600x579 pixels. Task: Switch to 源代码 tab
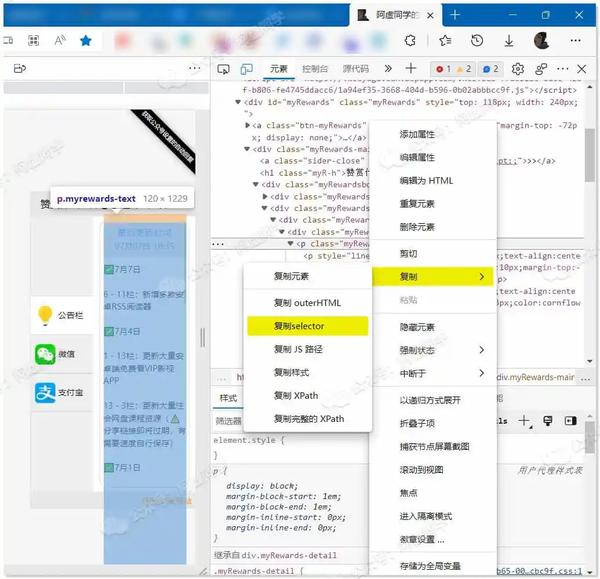tap(355, 69)
